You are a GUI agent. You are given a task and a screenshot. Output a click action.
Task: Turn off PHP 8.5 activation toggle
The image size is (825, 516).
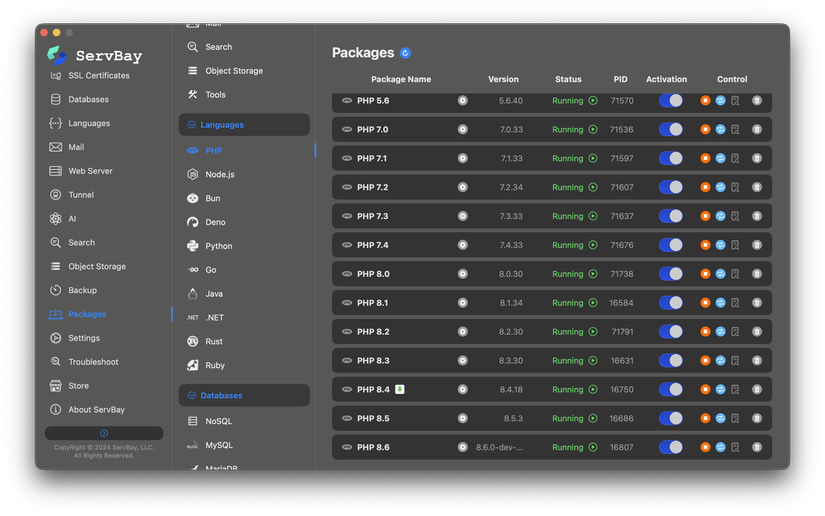tap(670, 419)
